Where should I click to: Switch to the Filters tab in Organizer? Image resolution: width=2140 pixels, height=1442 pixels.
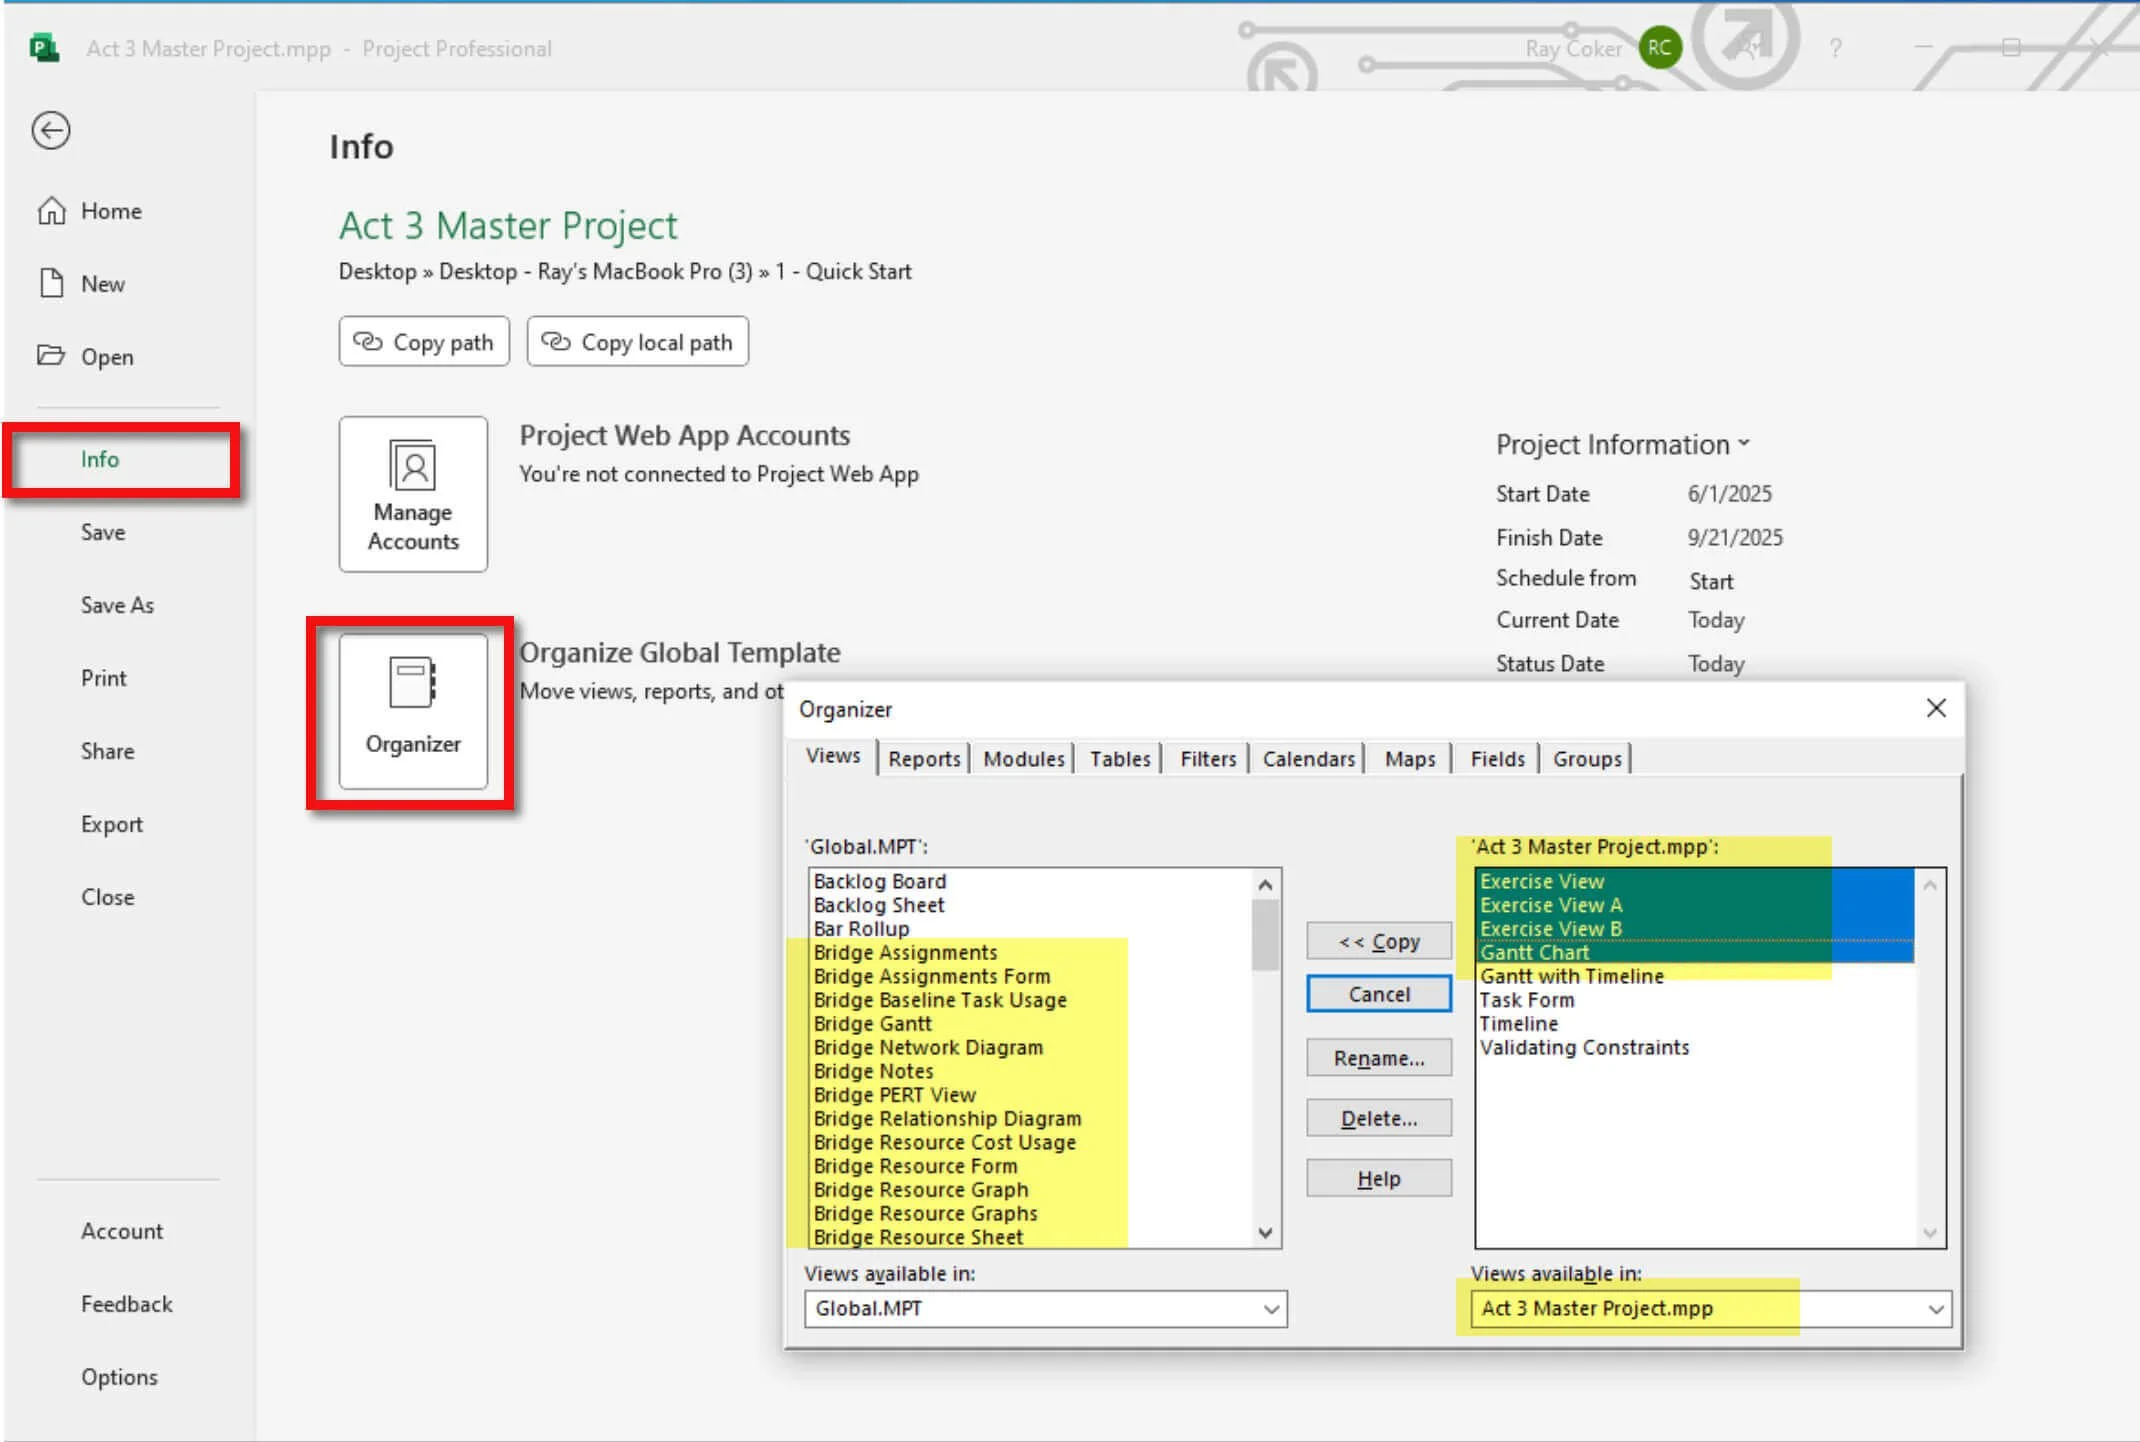click(1208, 759)
